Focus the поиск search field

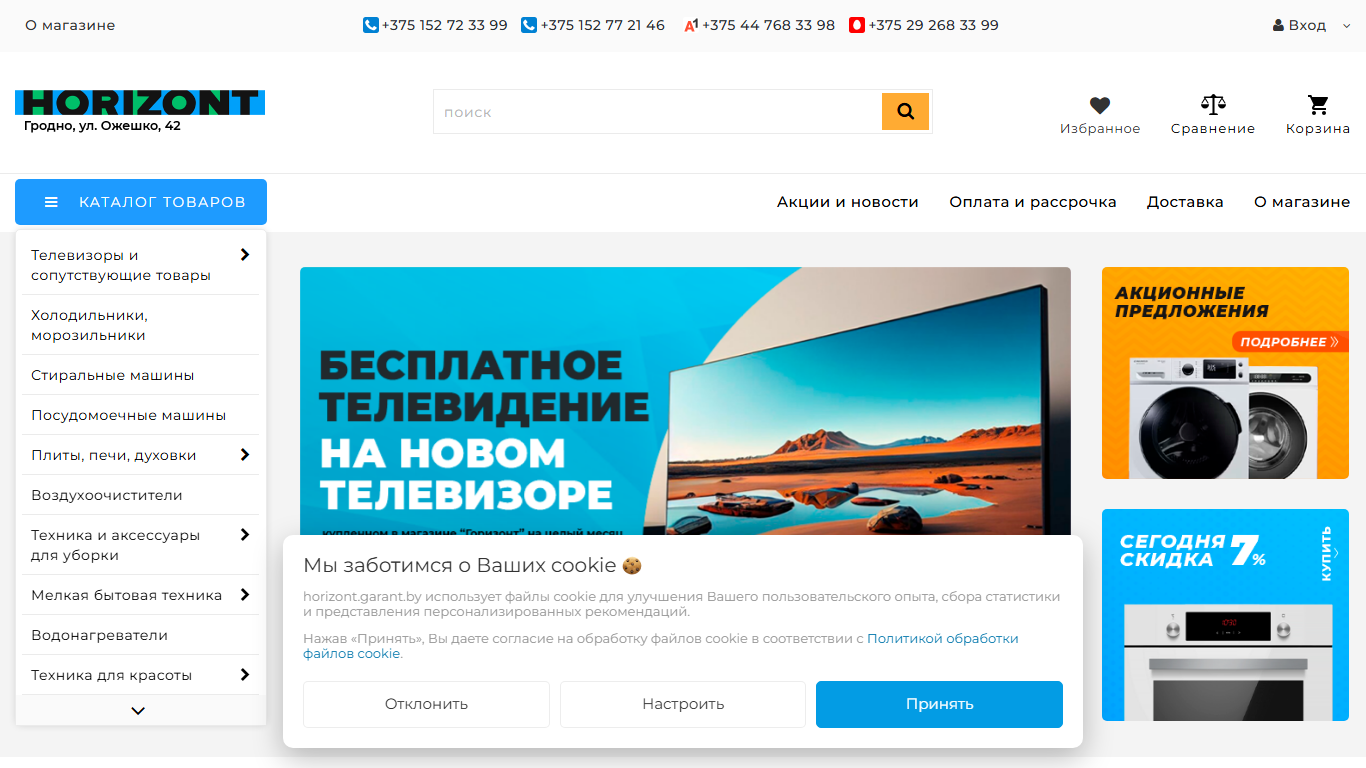click(x=657, y=112)
